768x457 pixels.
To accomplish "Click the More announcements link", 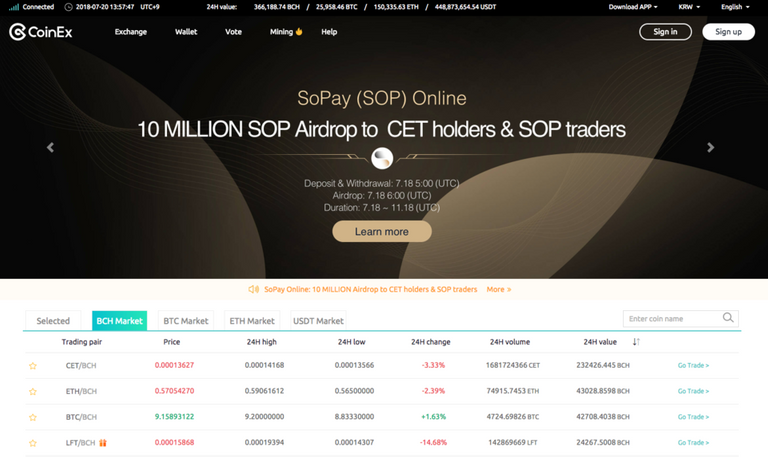I will [499, 289].
